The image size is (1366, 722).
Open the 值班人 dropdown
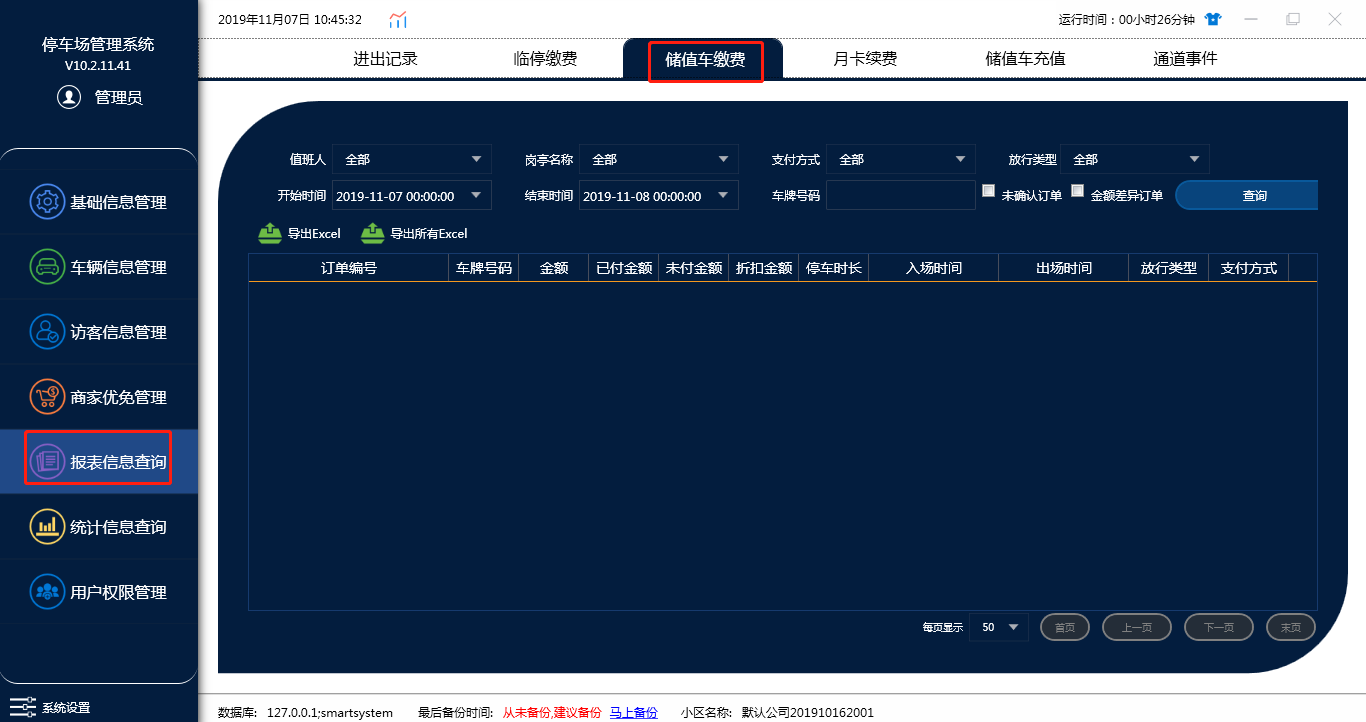point(412,159)
